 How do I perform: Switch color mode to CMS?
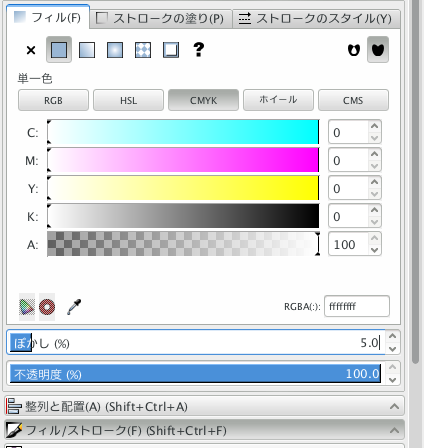[353, 100]
